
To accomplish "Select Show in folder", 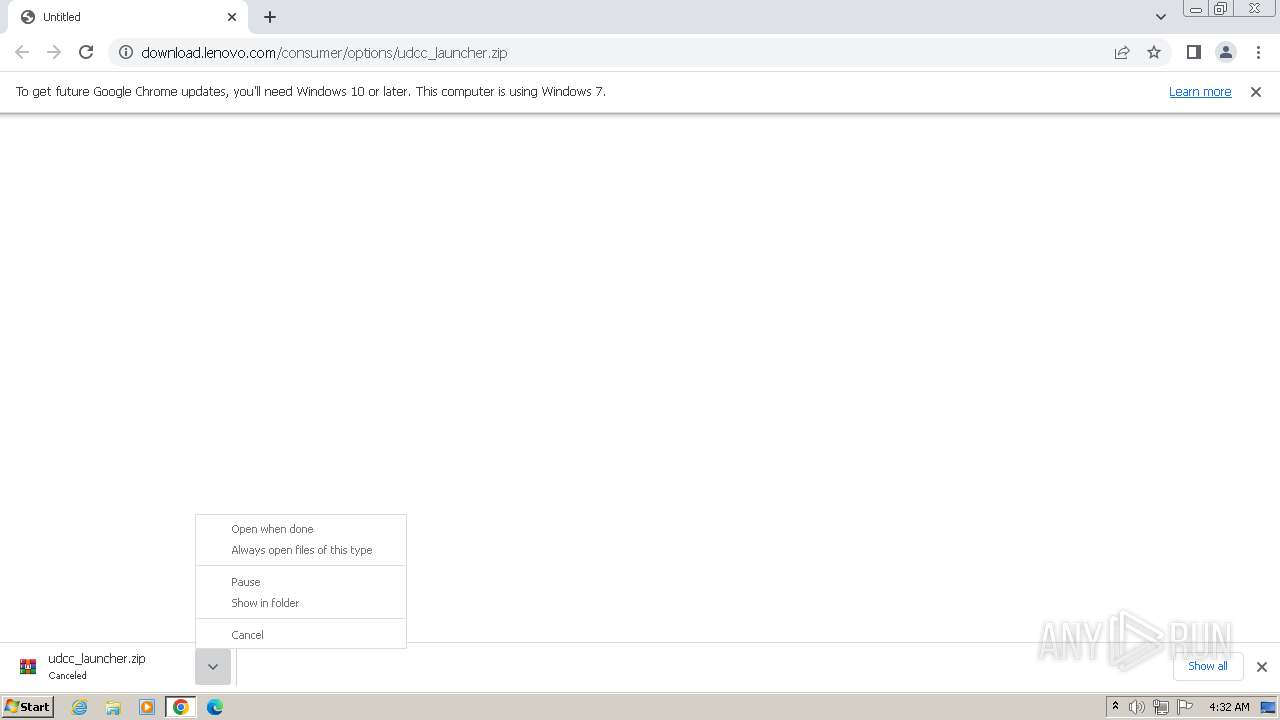I will 301,603.
